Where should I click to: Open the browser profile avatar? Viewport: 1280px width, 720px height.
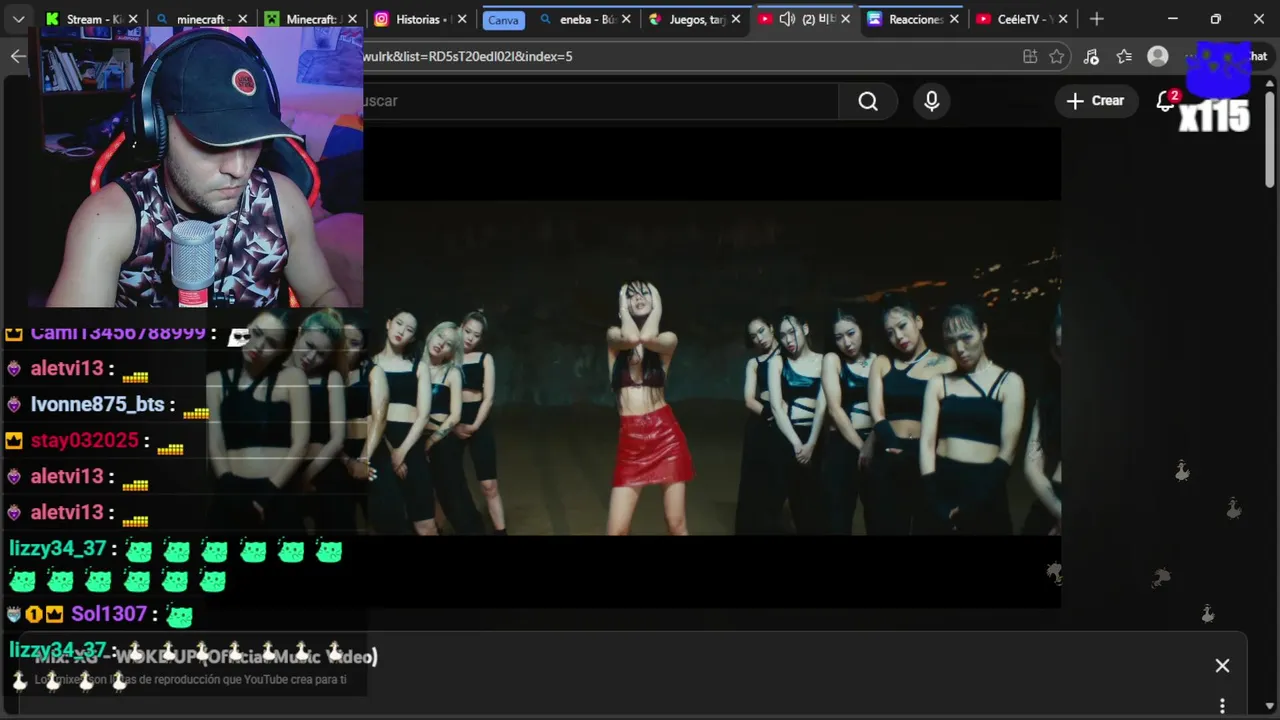[x=1158, y=57]
